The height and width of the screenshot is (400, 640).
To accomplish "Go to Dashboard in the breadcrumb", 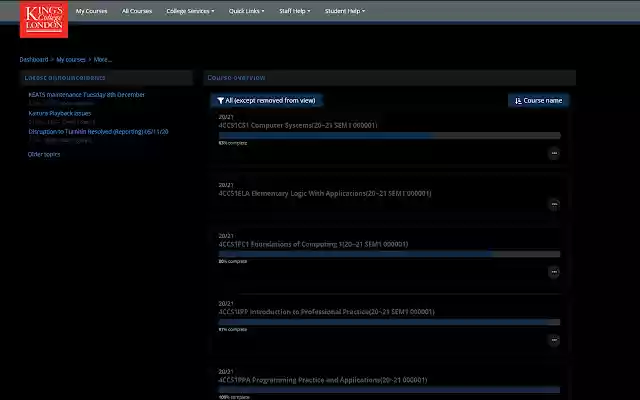I will [x=34, y=60].
